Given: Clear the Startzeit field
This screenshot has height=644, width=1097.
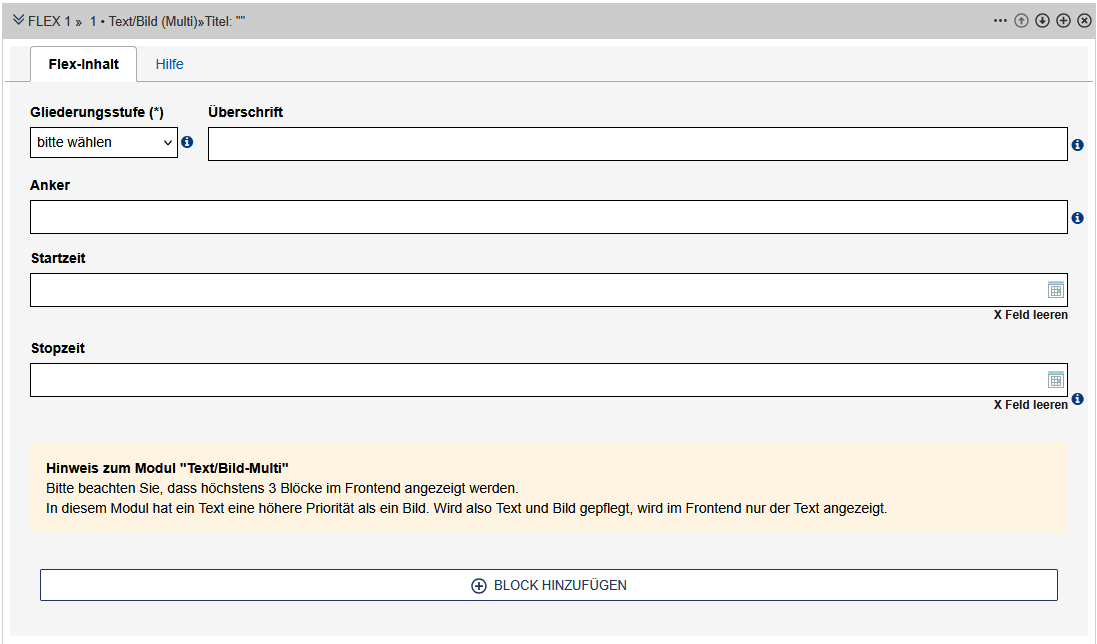Looking at the screenshot, I should click(x=1030, y=315).
